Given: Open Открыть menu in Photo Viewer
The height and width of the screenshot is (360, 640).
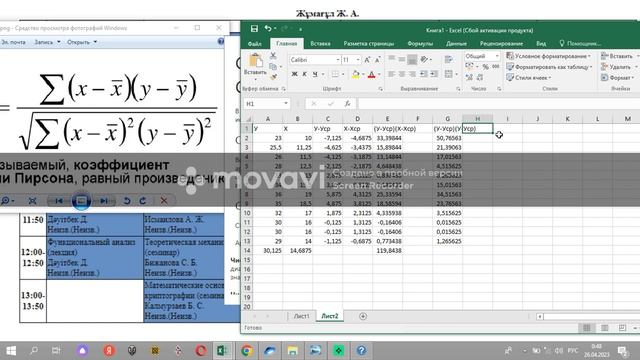Looking at the screenshot, I should pos(82,42).
